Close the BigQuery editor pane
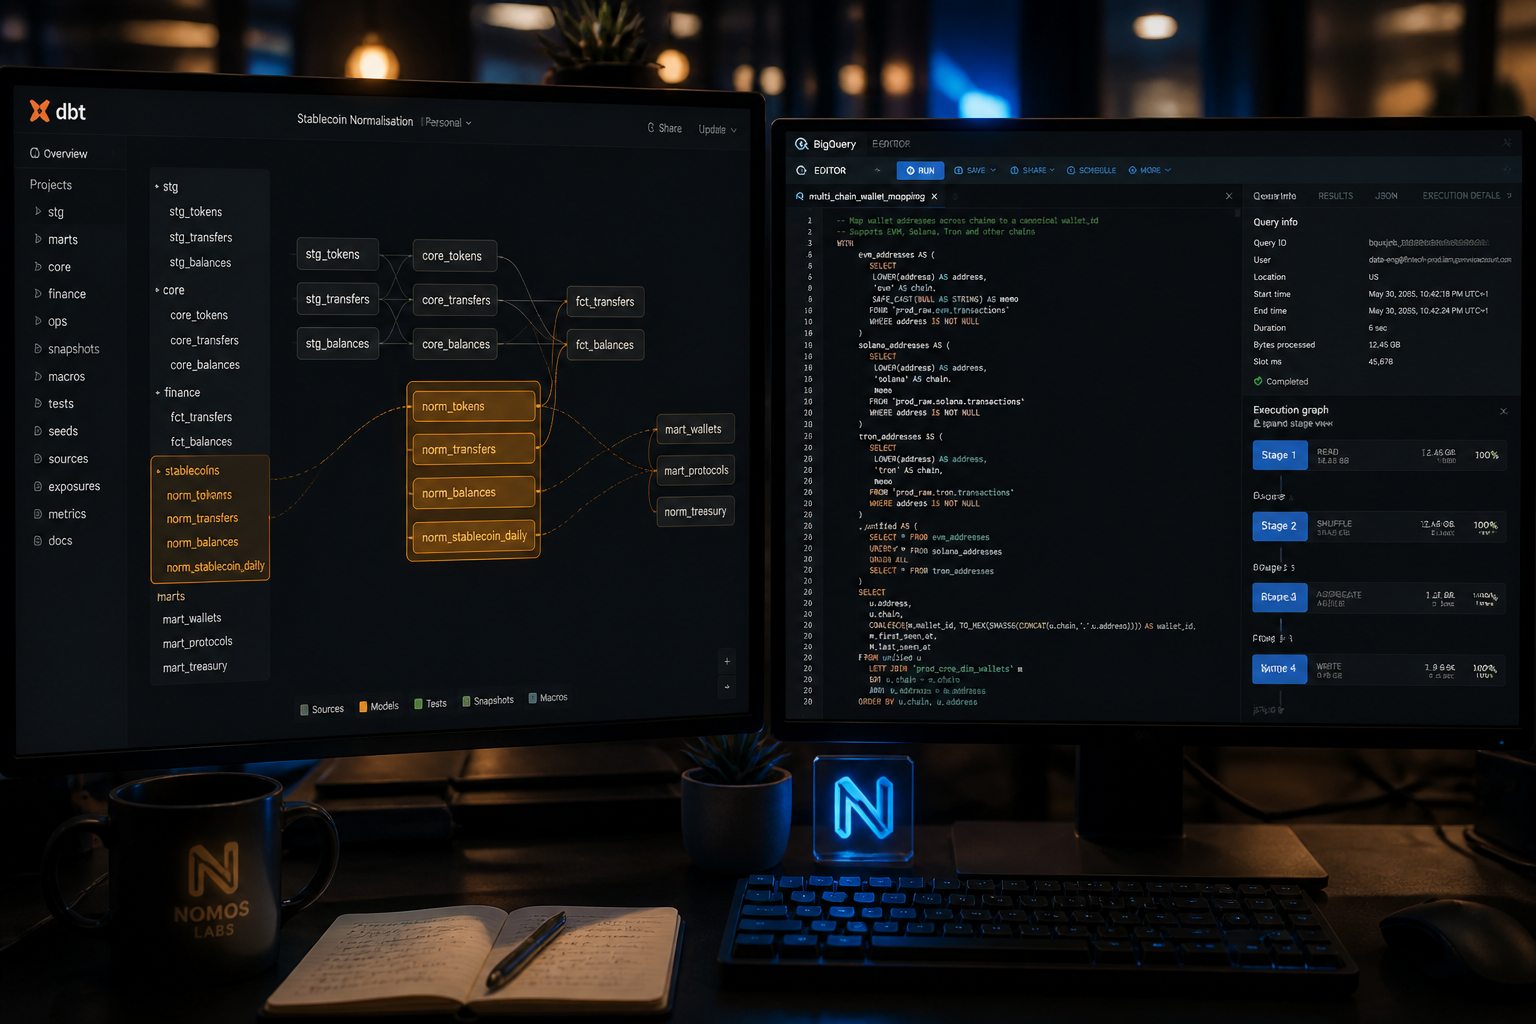Screen dimensions: 1536x1024 click(1229, 196)
